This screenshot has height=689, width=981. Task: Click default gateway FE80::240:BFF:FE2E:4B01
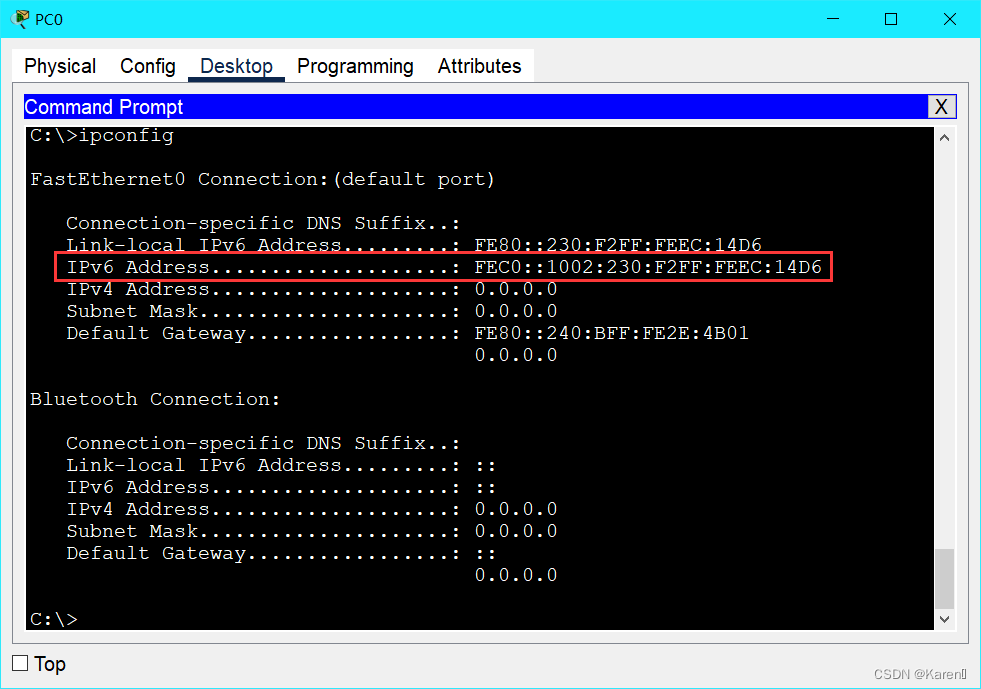pyautogui.click(x=611, y=333)
